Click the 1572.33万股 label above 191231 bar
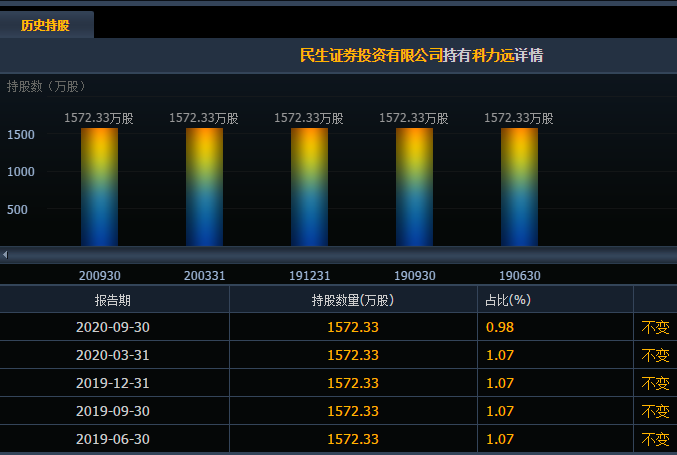This screenshot has height=455, width=677. [309, 118]
